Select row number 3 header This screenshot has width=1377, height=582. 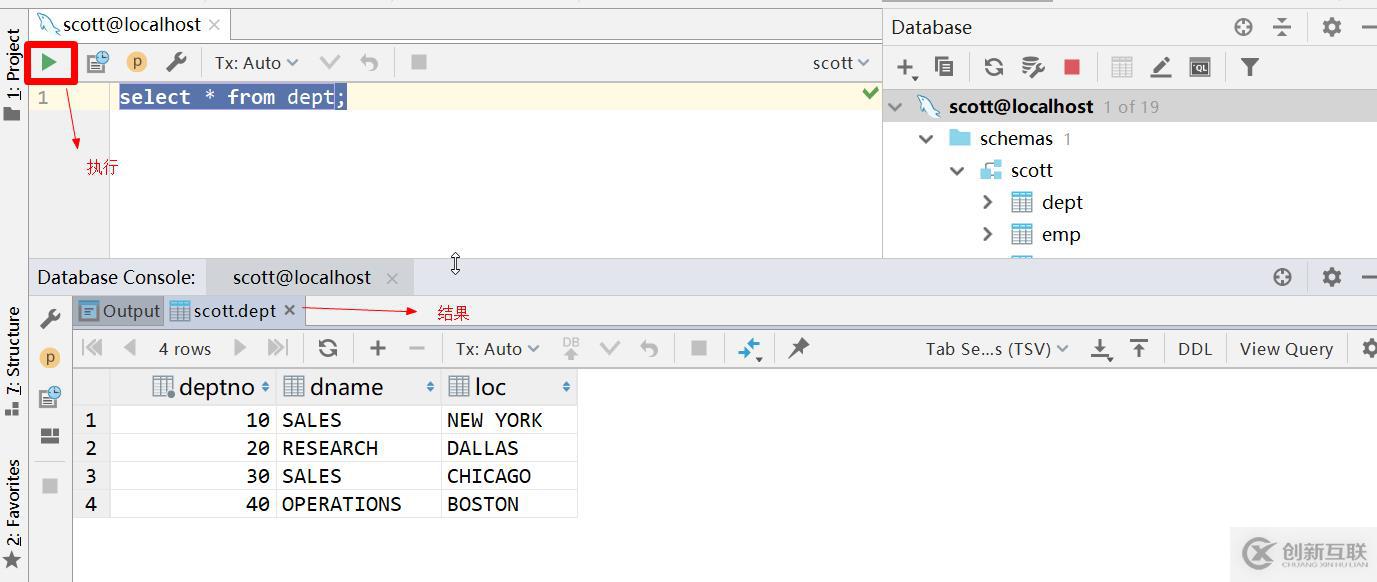(x=91, y=476)
